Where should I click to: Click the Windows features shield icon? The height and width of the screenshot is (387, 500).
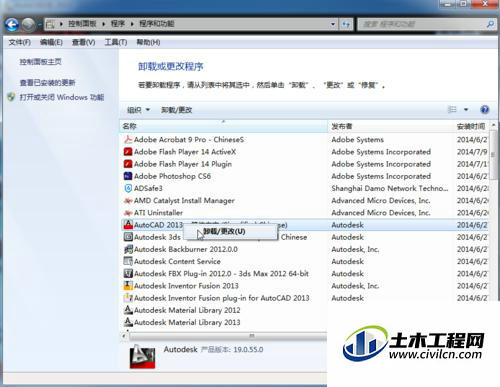(x=11, y=97)
